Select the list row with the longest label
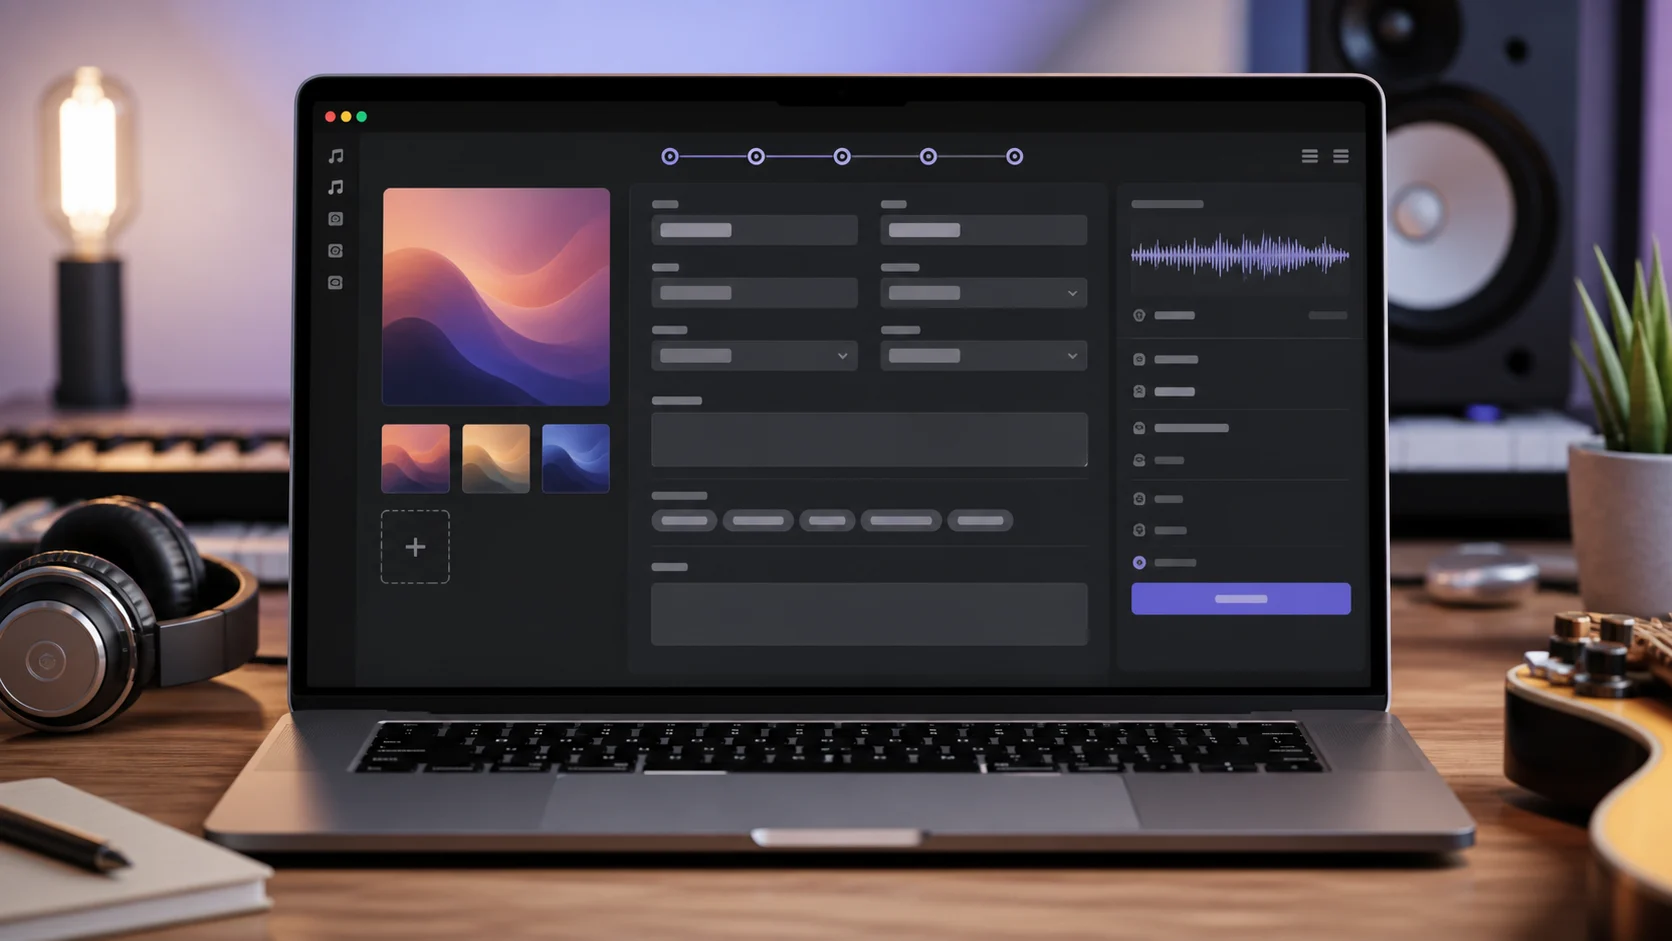This screenshot has height=941, width=1672. [x=1240, y=428]
